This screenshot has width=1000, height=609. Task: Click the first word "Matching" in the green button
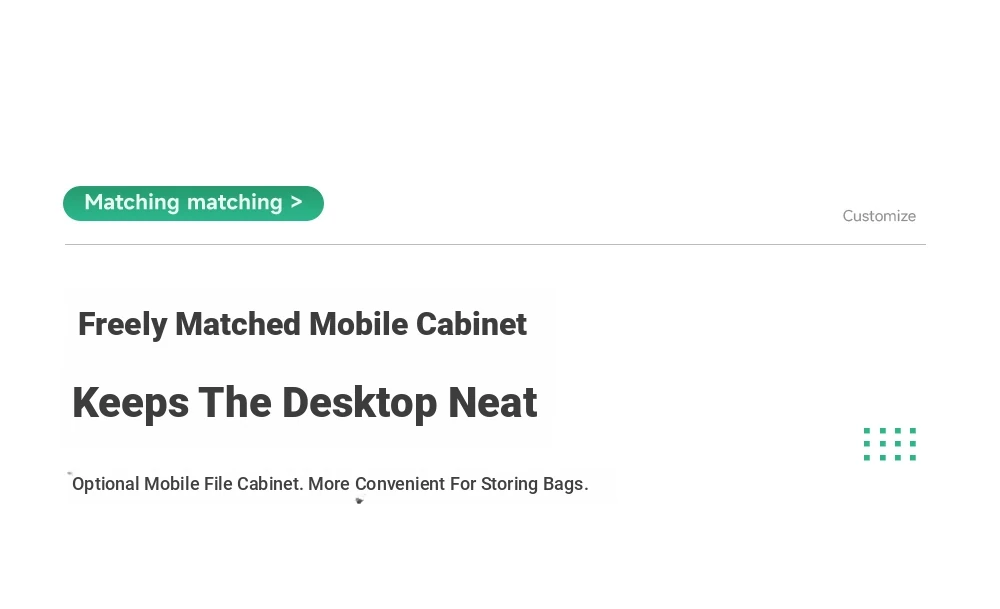coord(132,203)
